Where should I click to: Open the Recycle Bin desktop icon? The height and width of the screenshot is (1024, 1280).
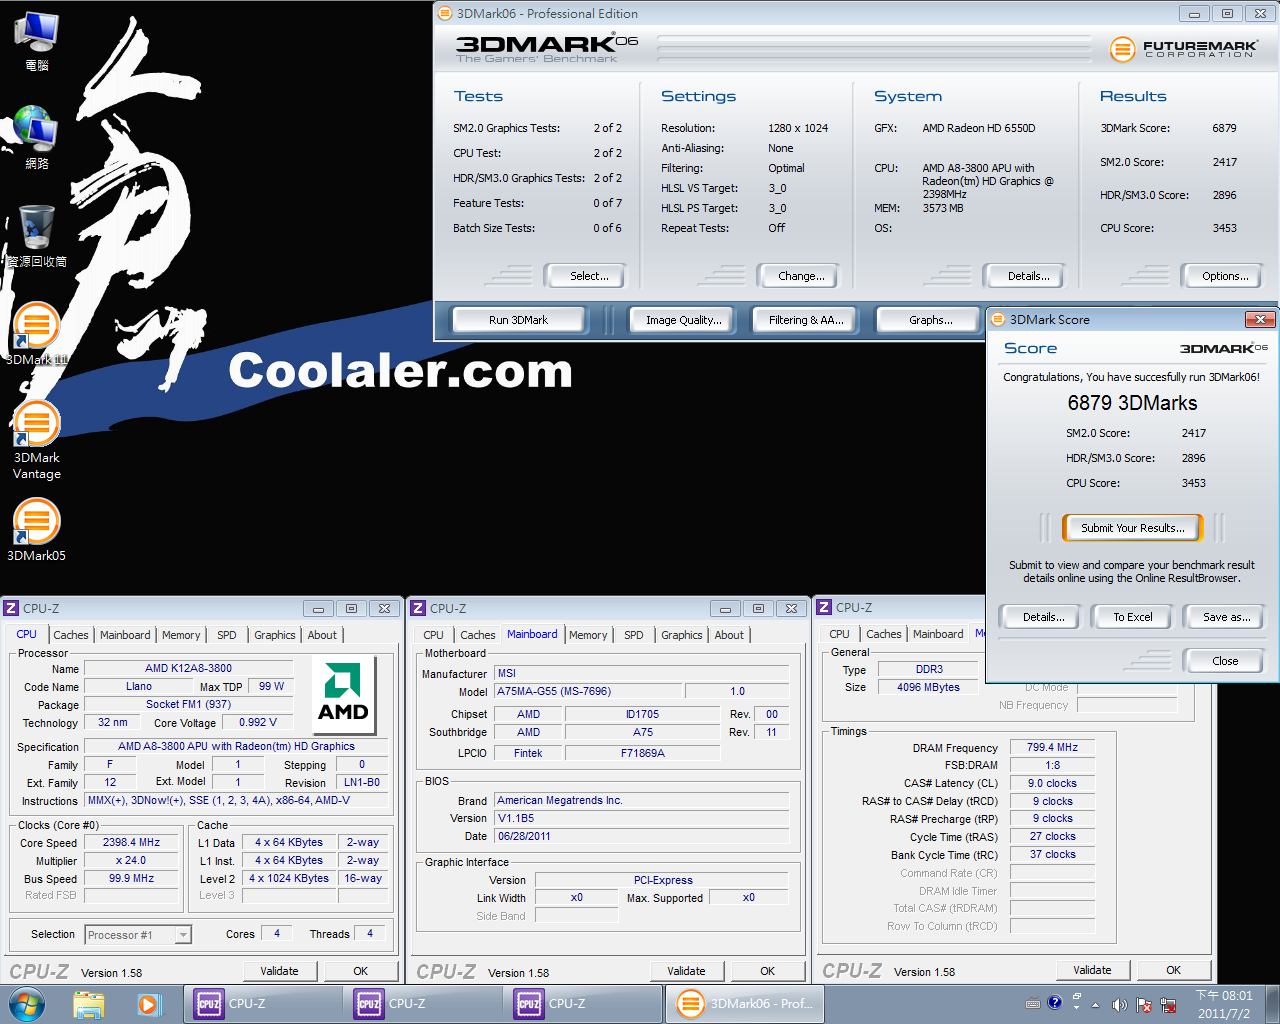coord(37,236)
